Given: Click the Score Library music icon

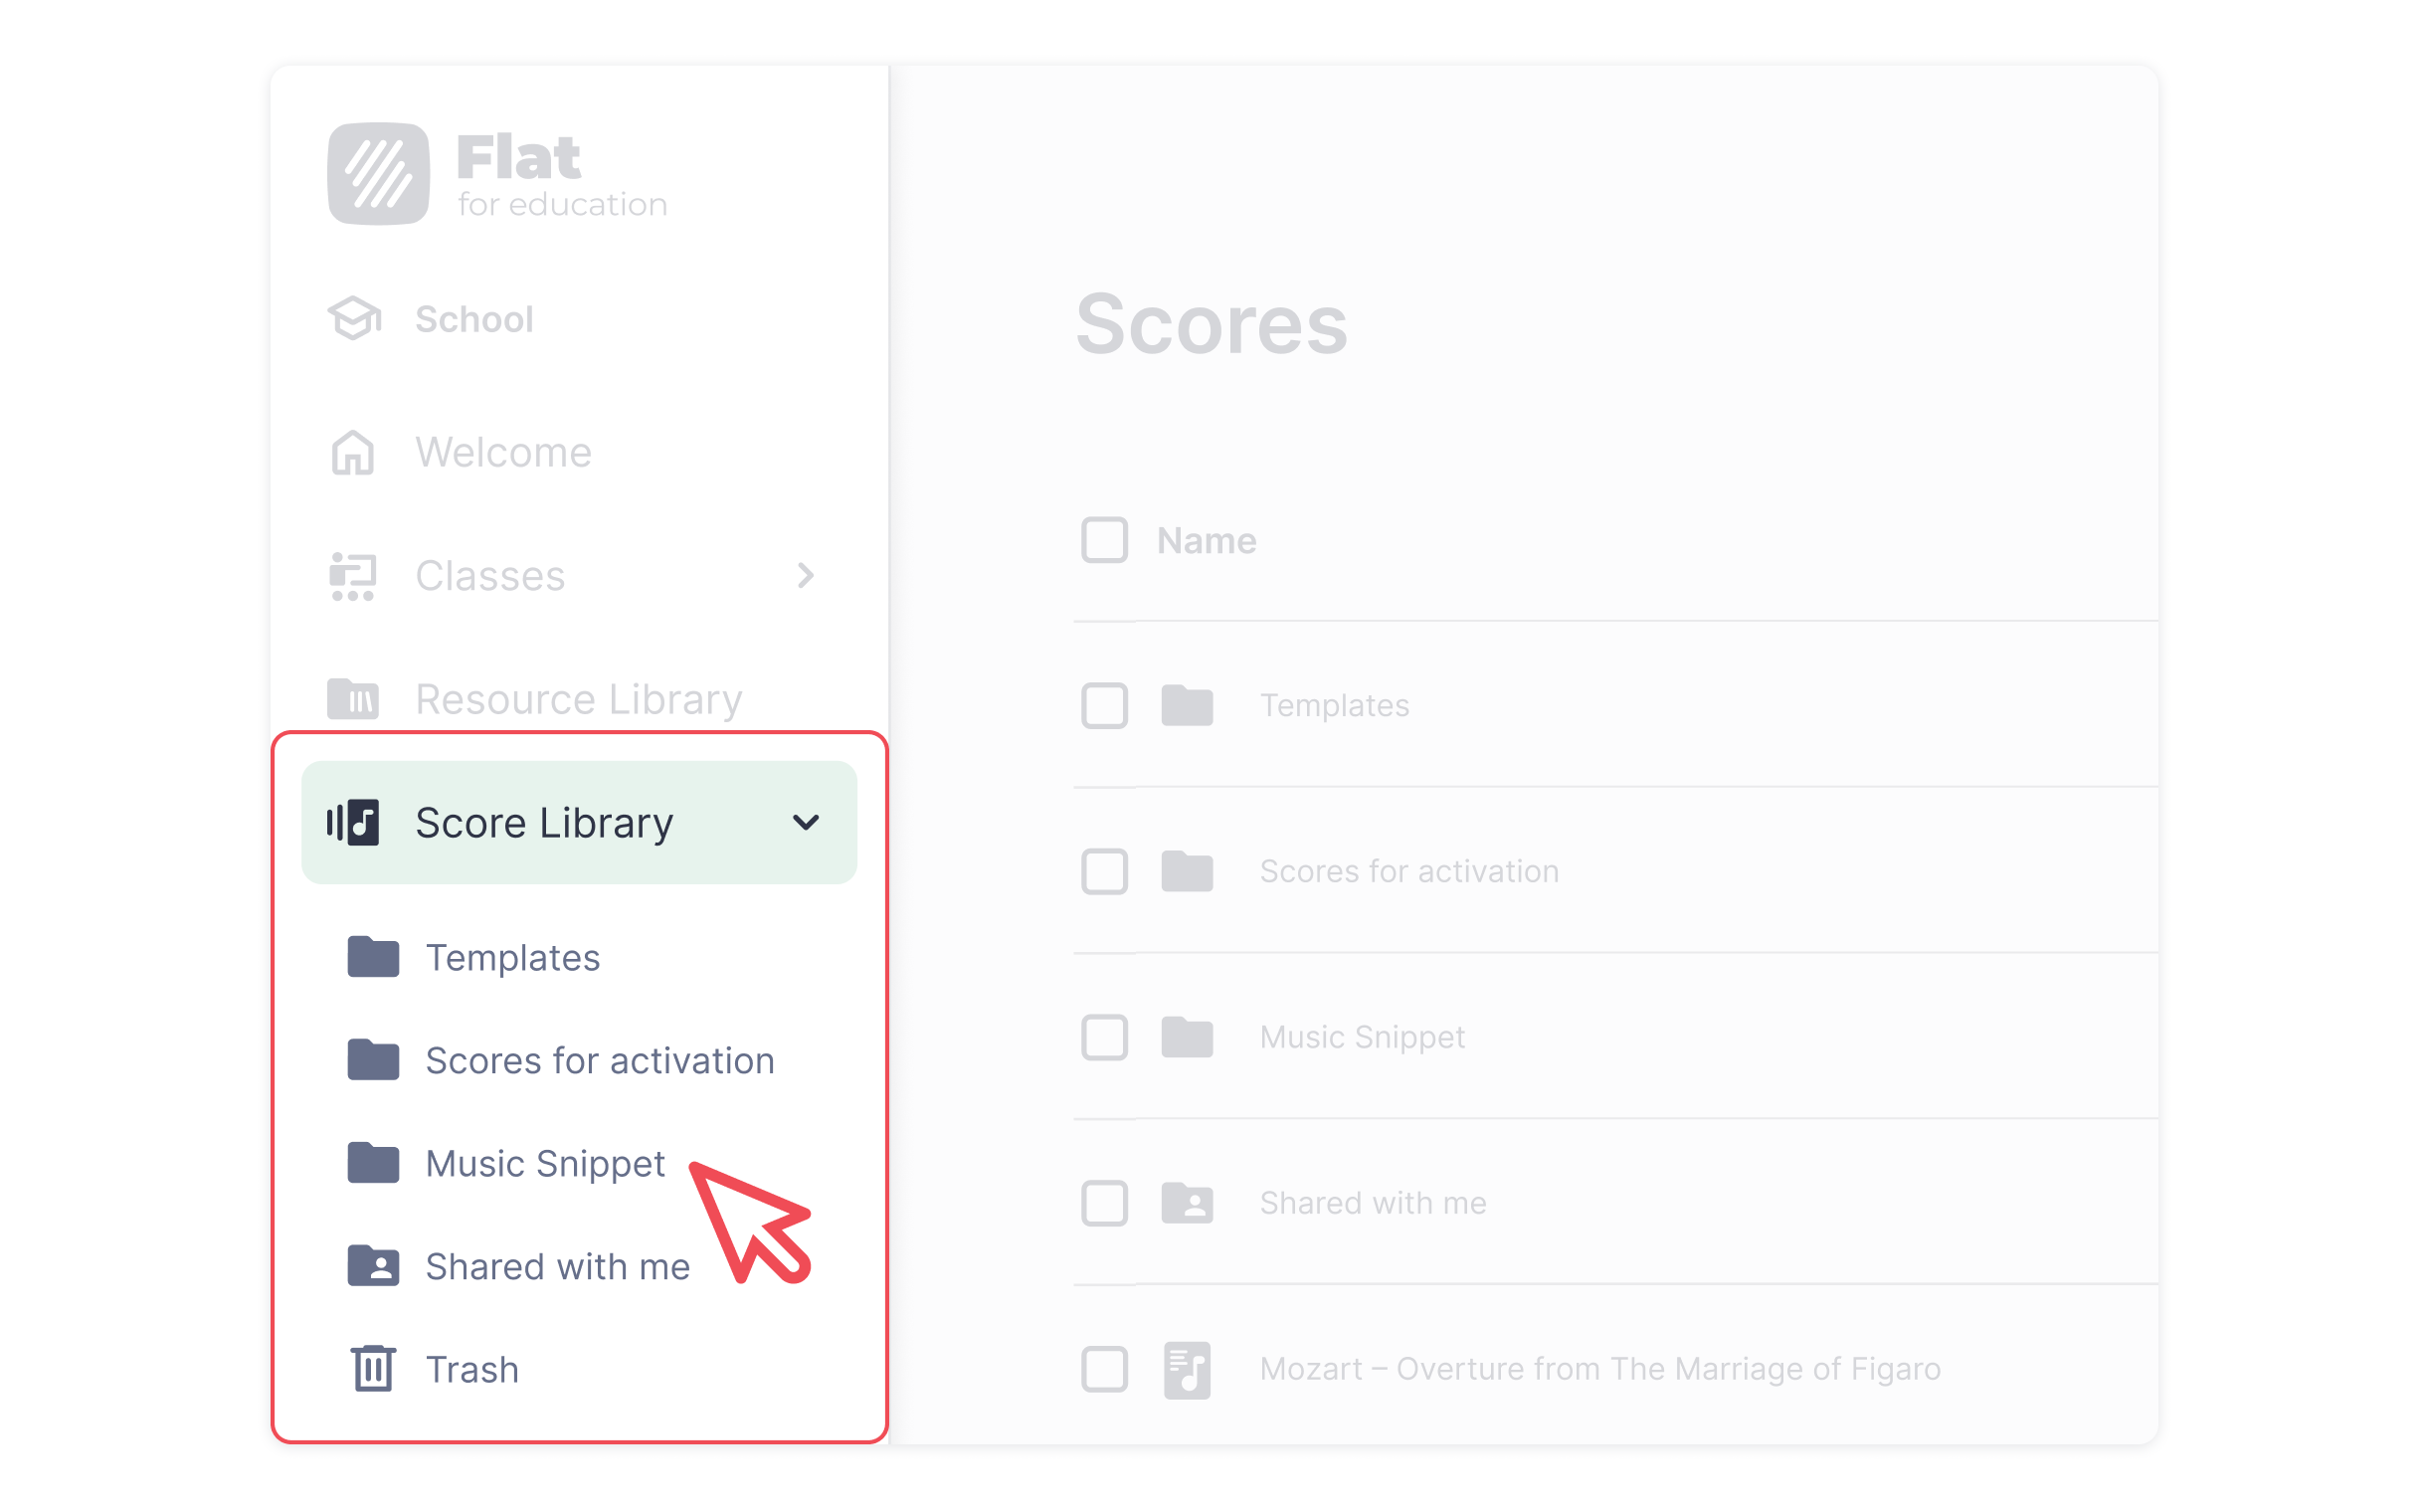Looking at the screenshot, I should (x=353, y=823).
